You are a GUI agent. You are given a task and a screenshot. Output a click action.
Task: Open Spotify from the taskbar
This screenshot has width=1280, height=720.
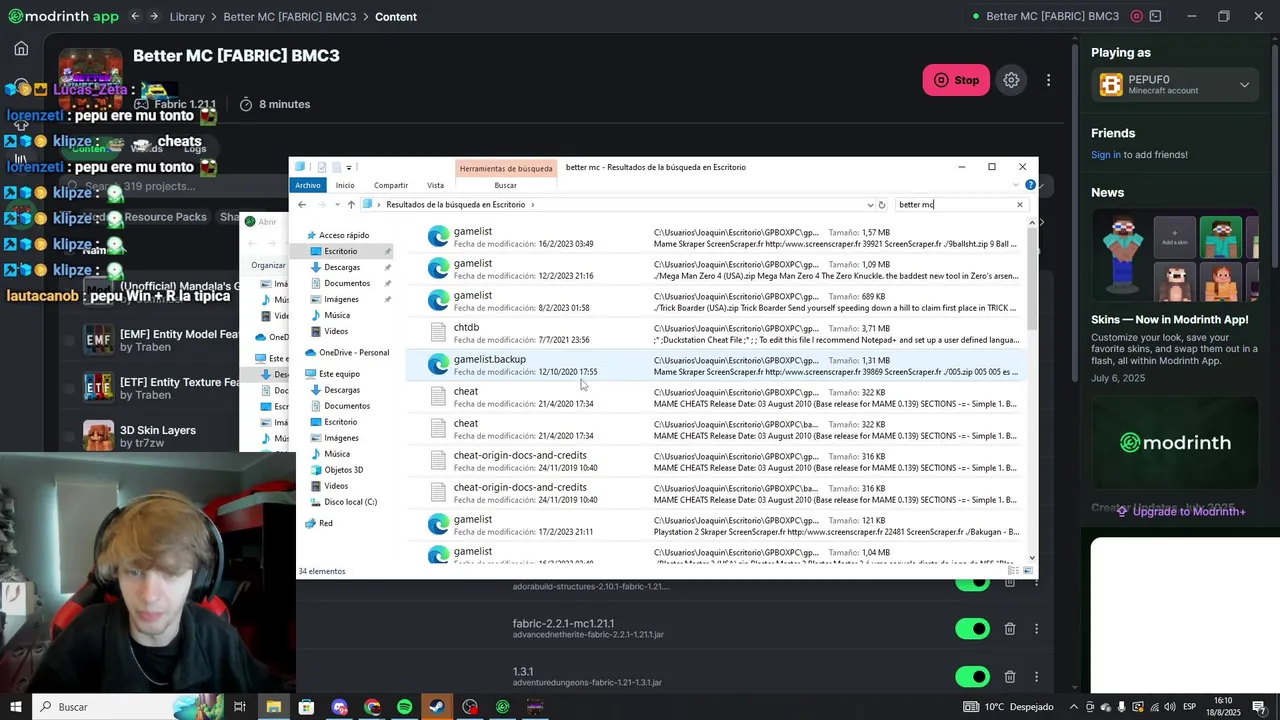(x=404, y=707)
